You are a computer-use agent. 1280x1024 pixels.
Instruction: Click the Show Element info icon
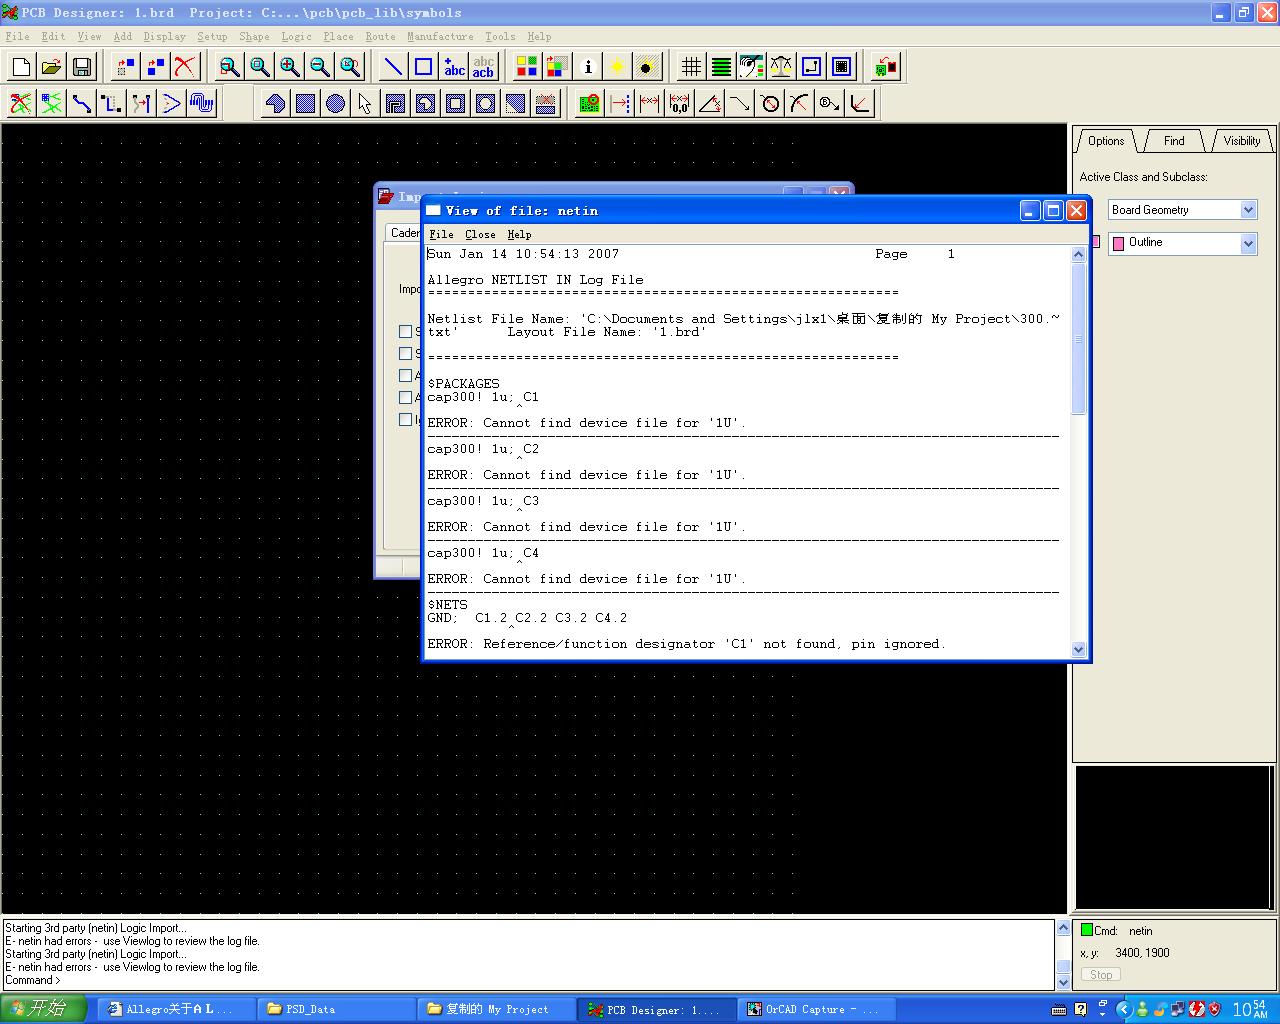(x=588, y=67)
